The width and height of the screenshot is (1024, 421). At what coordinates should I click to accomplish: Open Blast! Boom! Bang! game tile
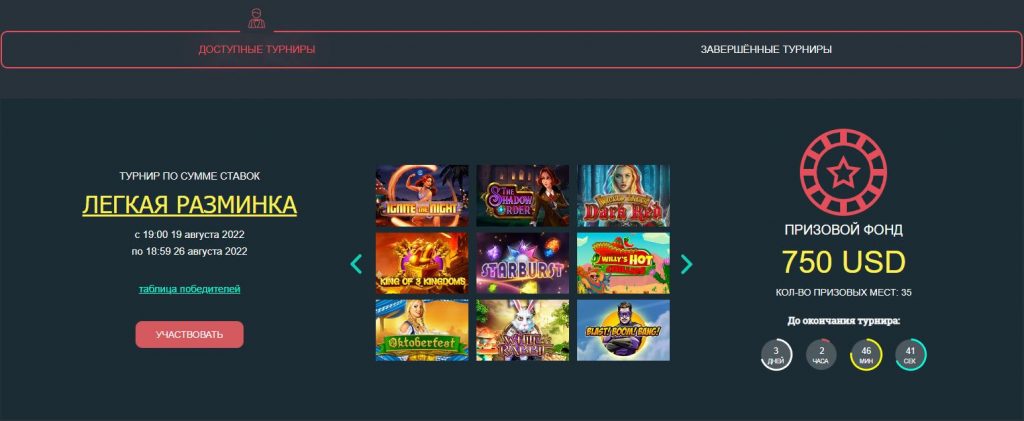(623, 330)
